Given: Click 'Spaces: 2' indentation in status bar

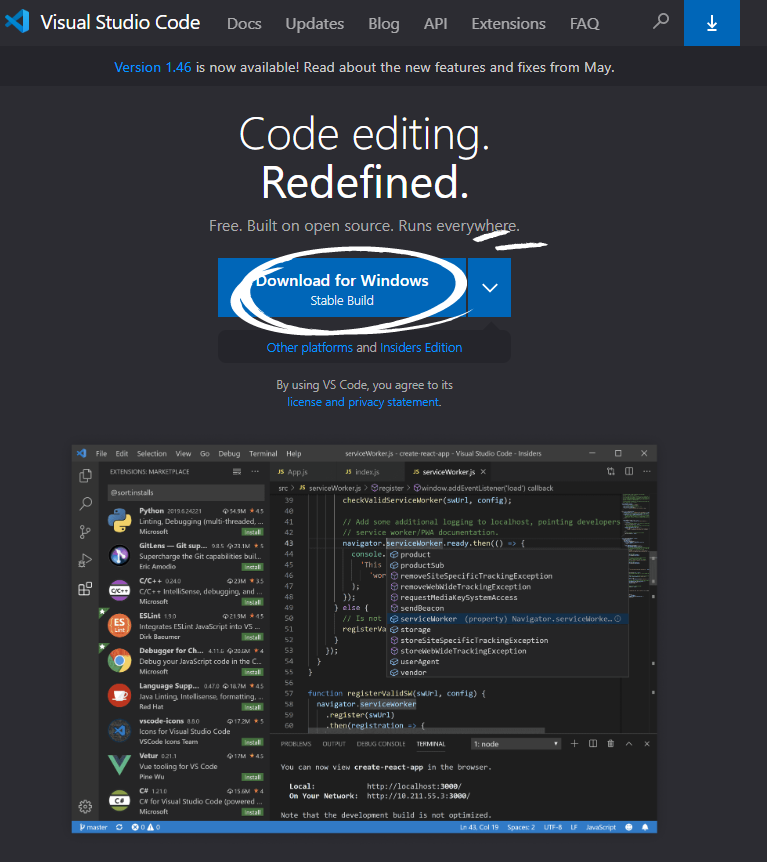Looking at the screenshot, I should pos(521,827).
